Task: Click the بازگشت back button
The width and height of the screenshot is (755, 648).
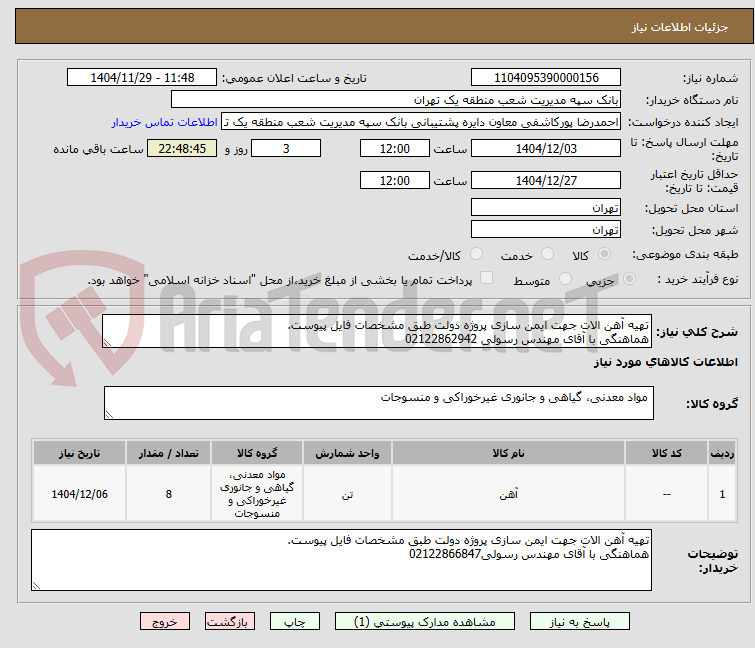Action: (x=230, y=621)
